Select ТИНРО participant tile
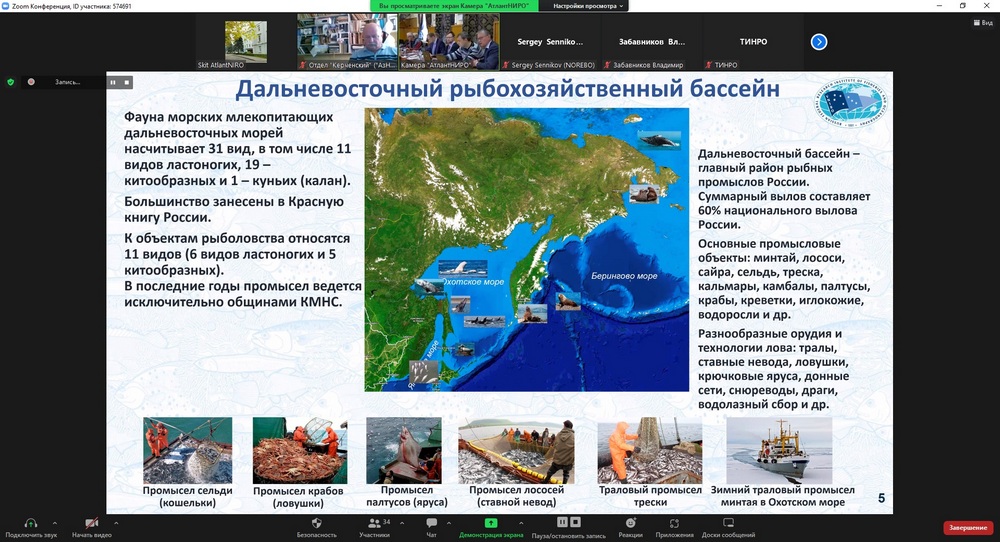This screenshot has width=1000, height=542. click(753, 42)
